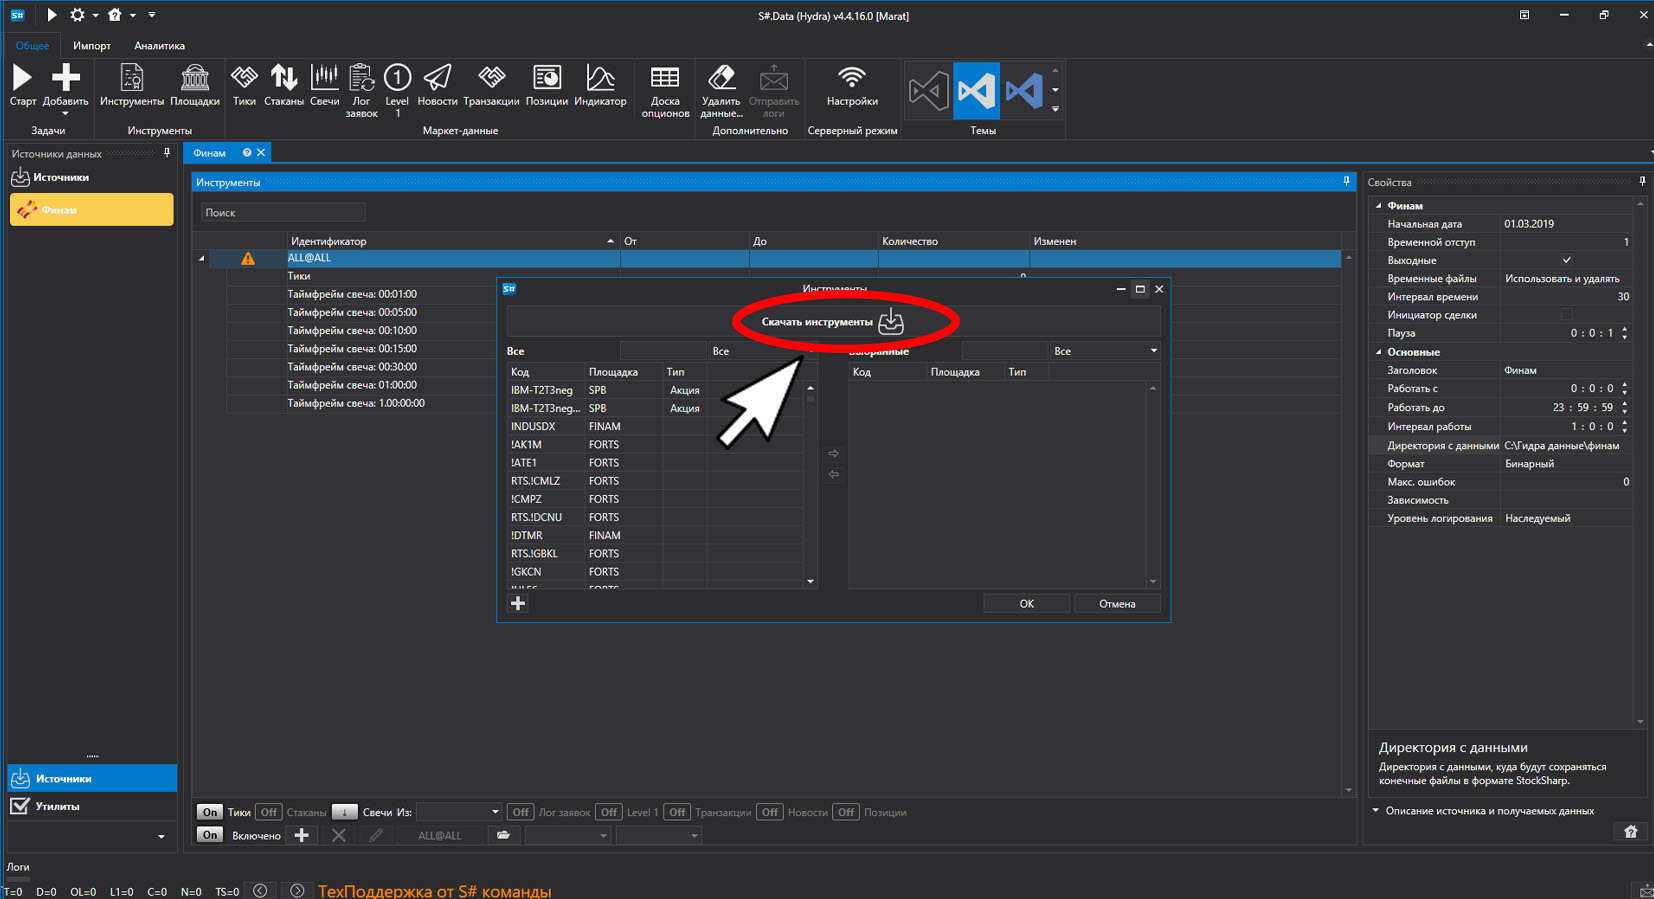Uncheck the Выходные checkbox
The image size is (1654, 899).
click(1567, 260)
